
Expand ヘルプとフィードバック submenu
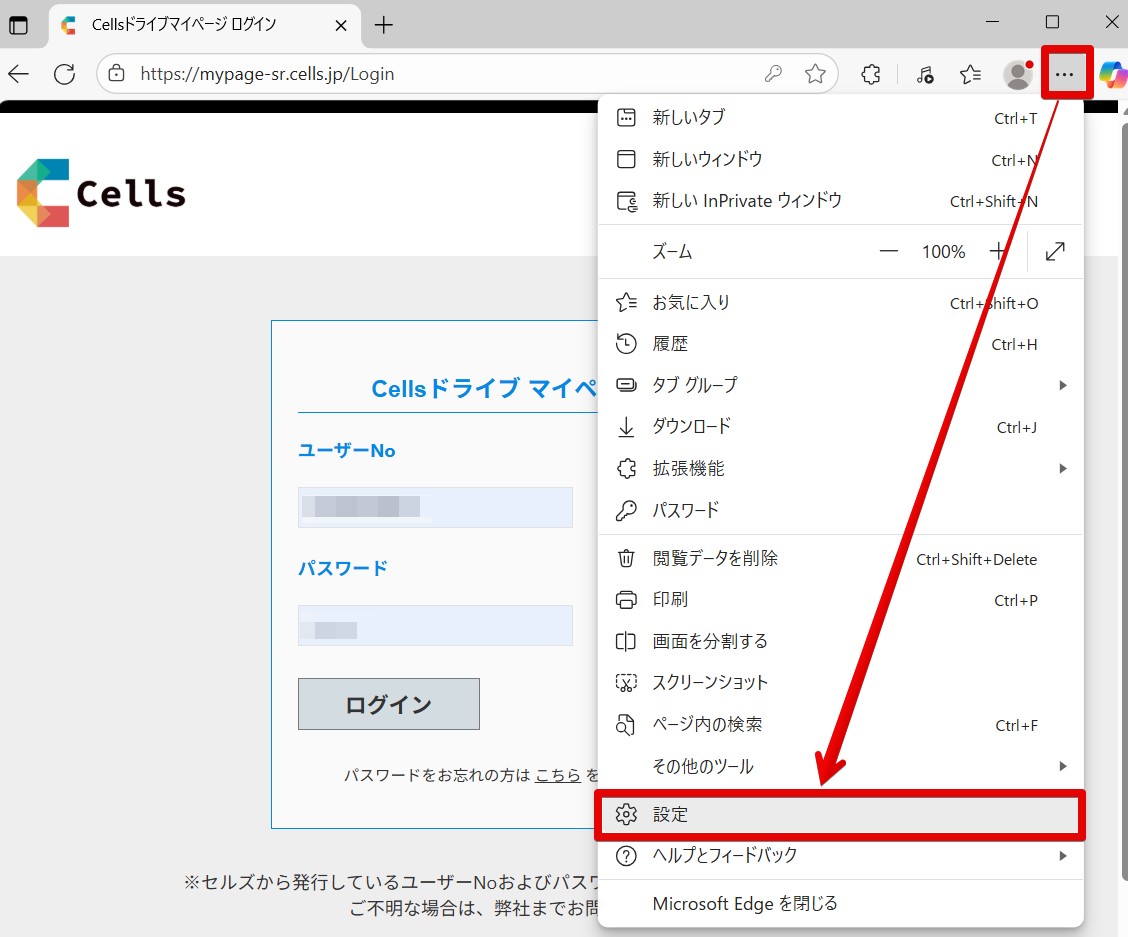(x=840, y=856)
